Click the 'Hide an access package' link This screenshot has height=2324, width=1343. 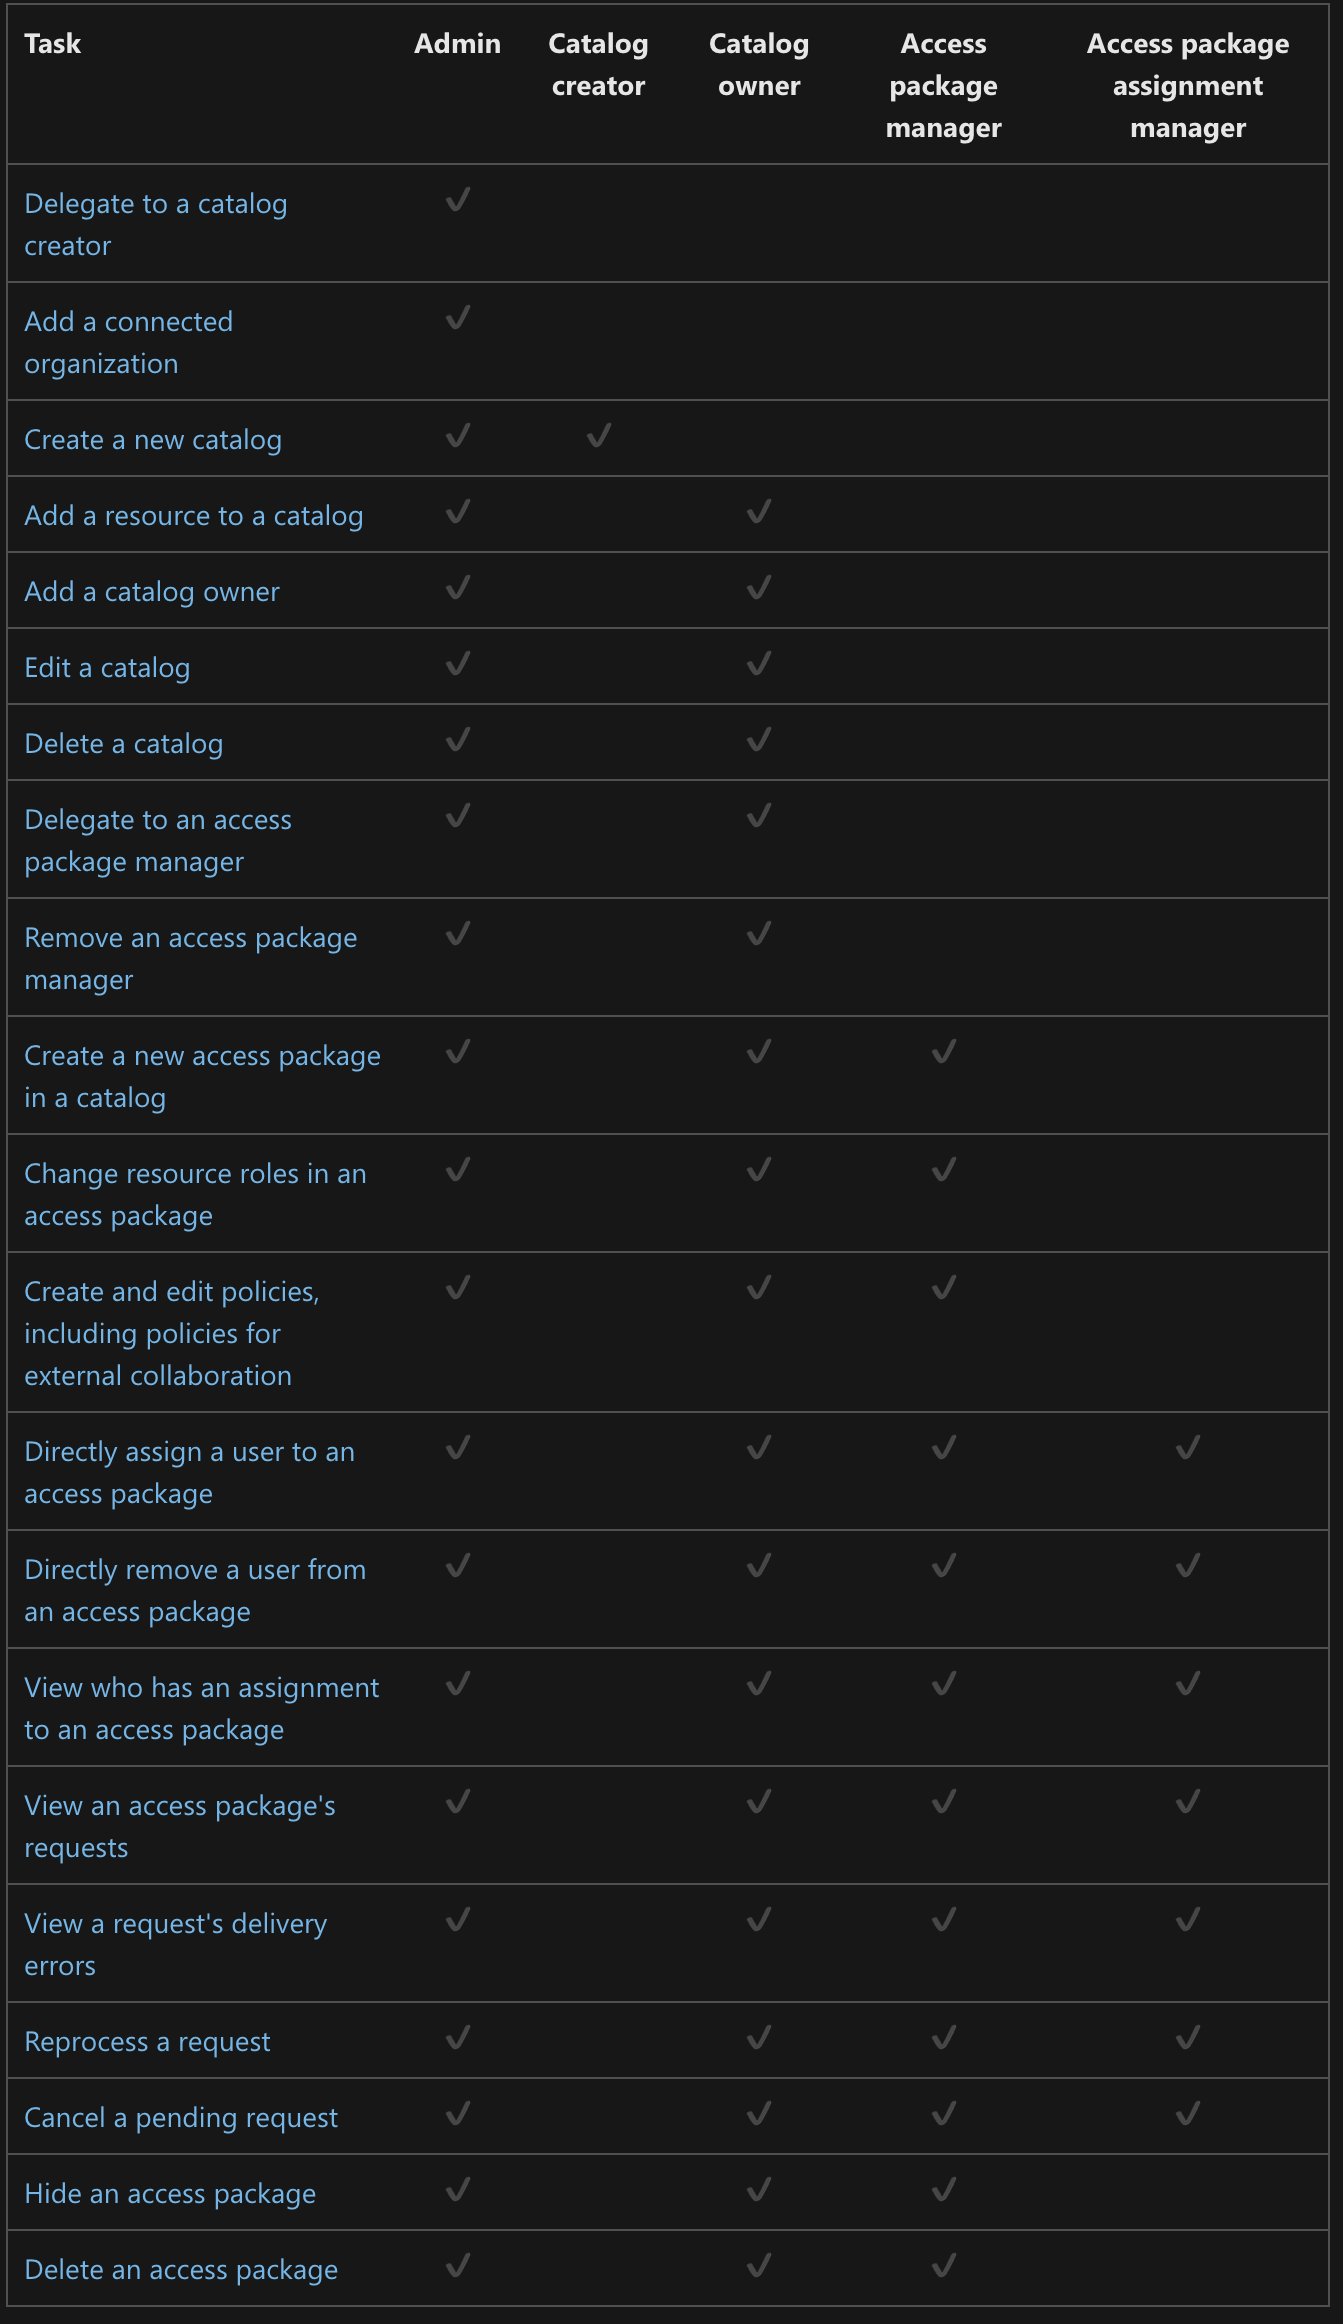pyautogui.click(x=170, y=2194)
